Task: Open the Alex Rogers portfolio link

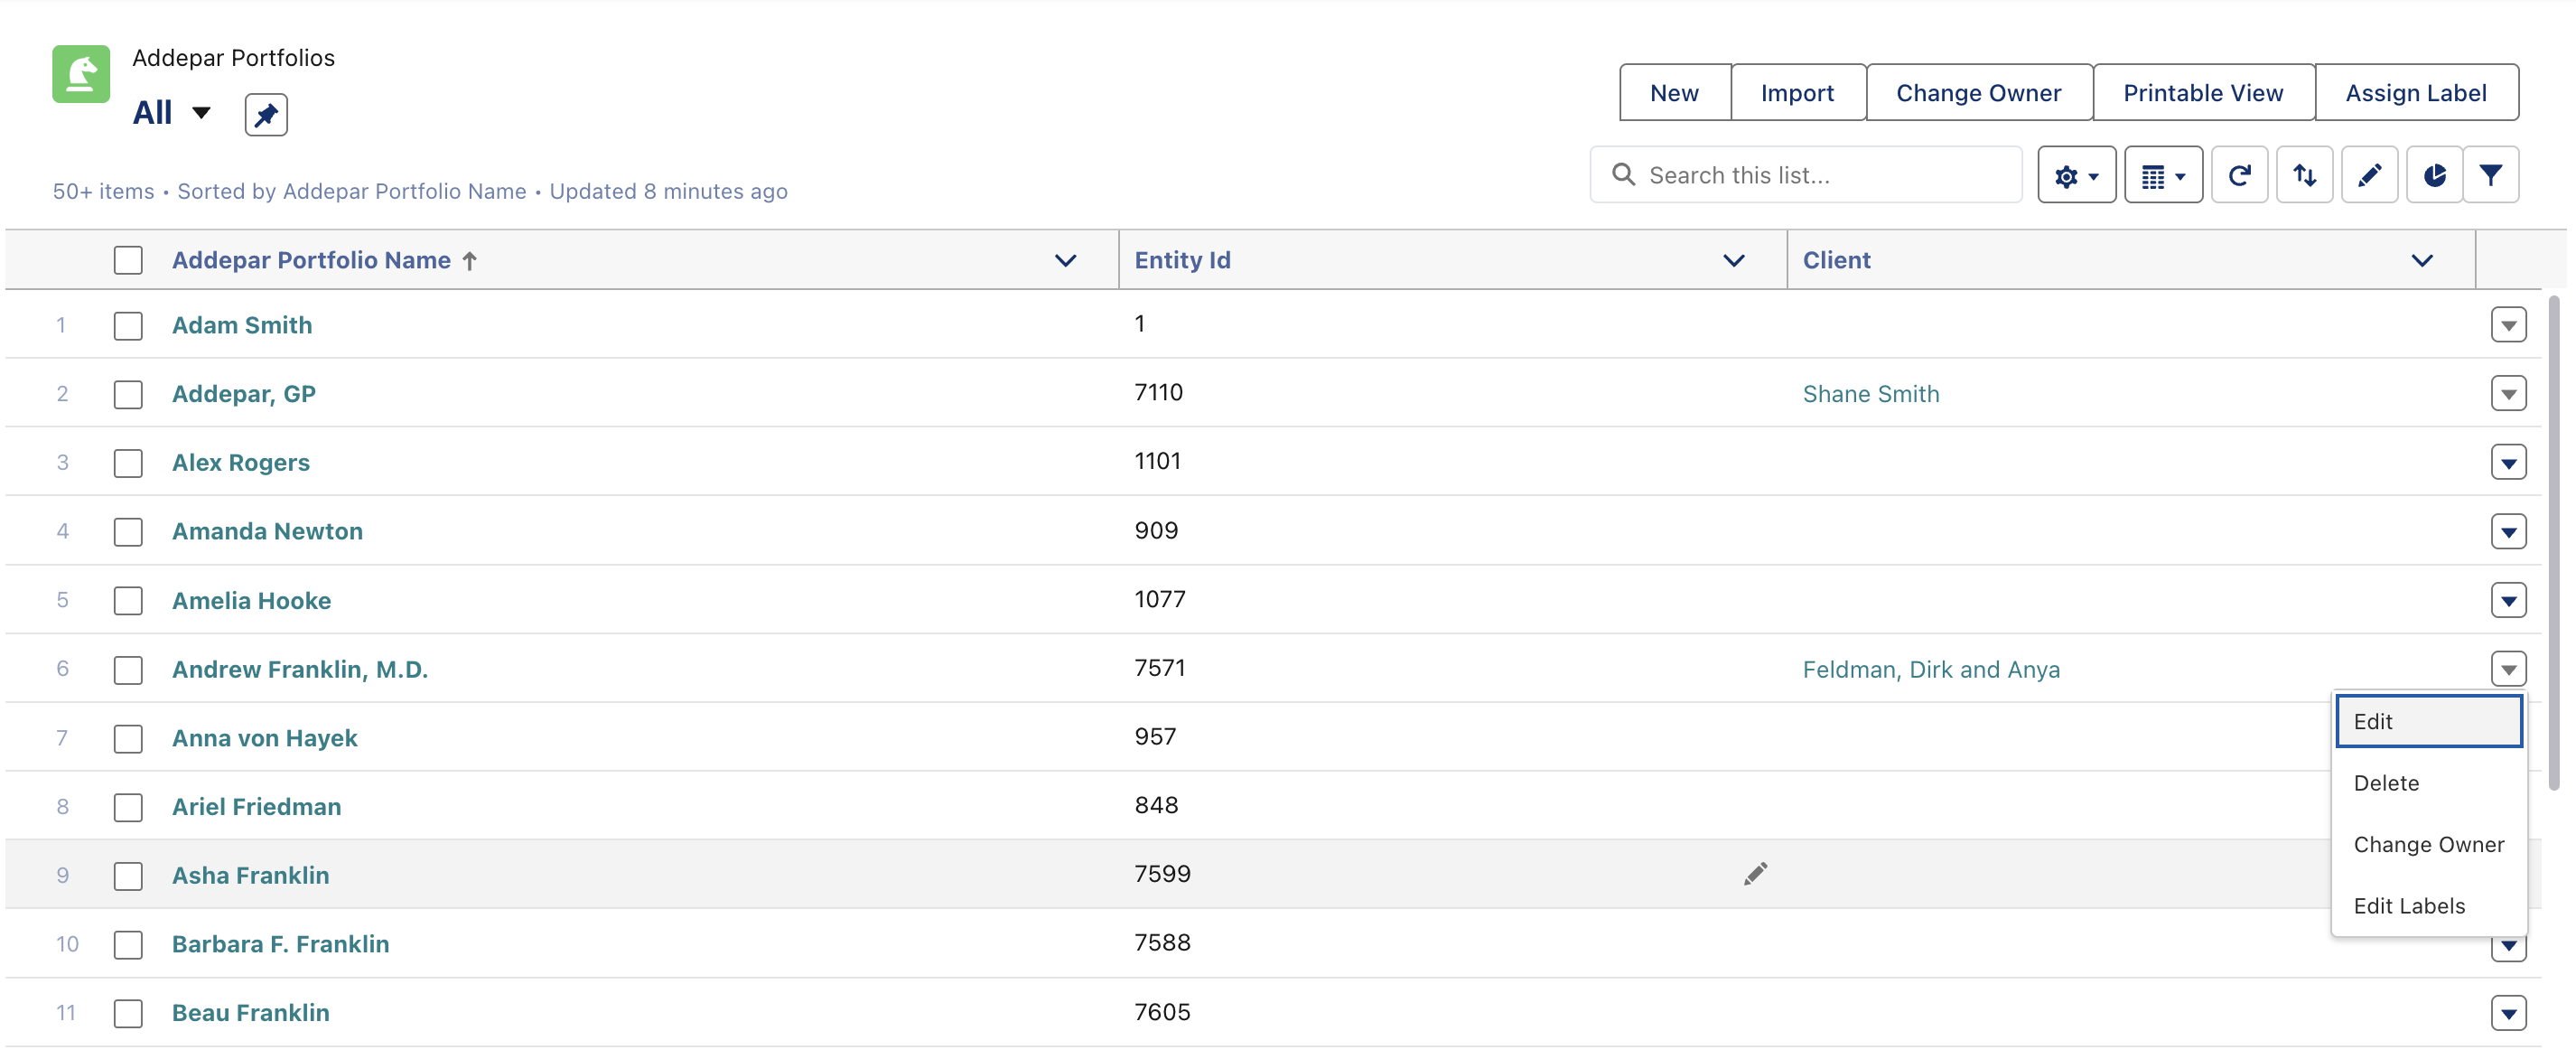Action: (x=241, y=464)
